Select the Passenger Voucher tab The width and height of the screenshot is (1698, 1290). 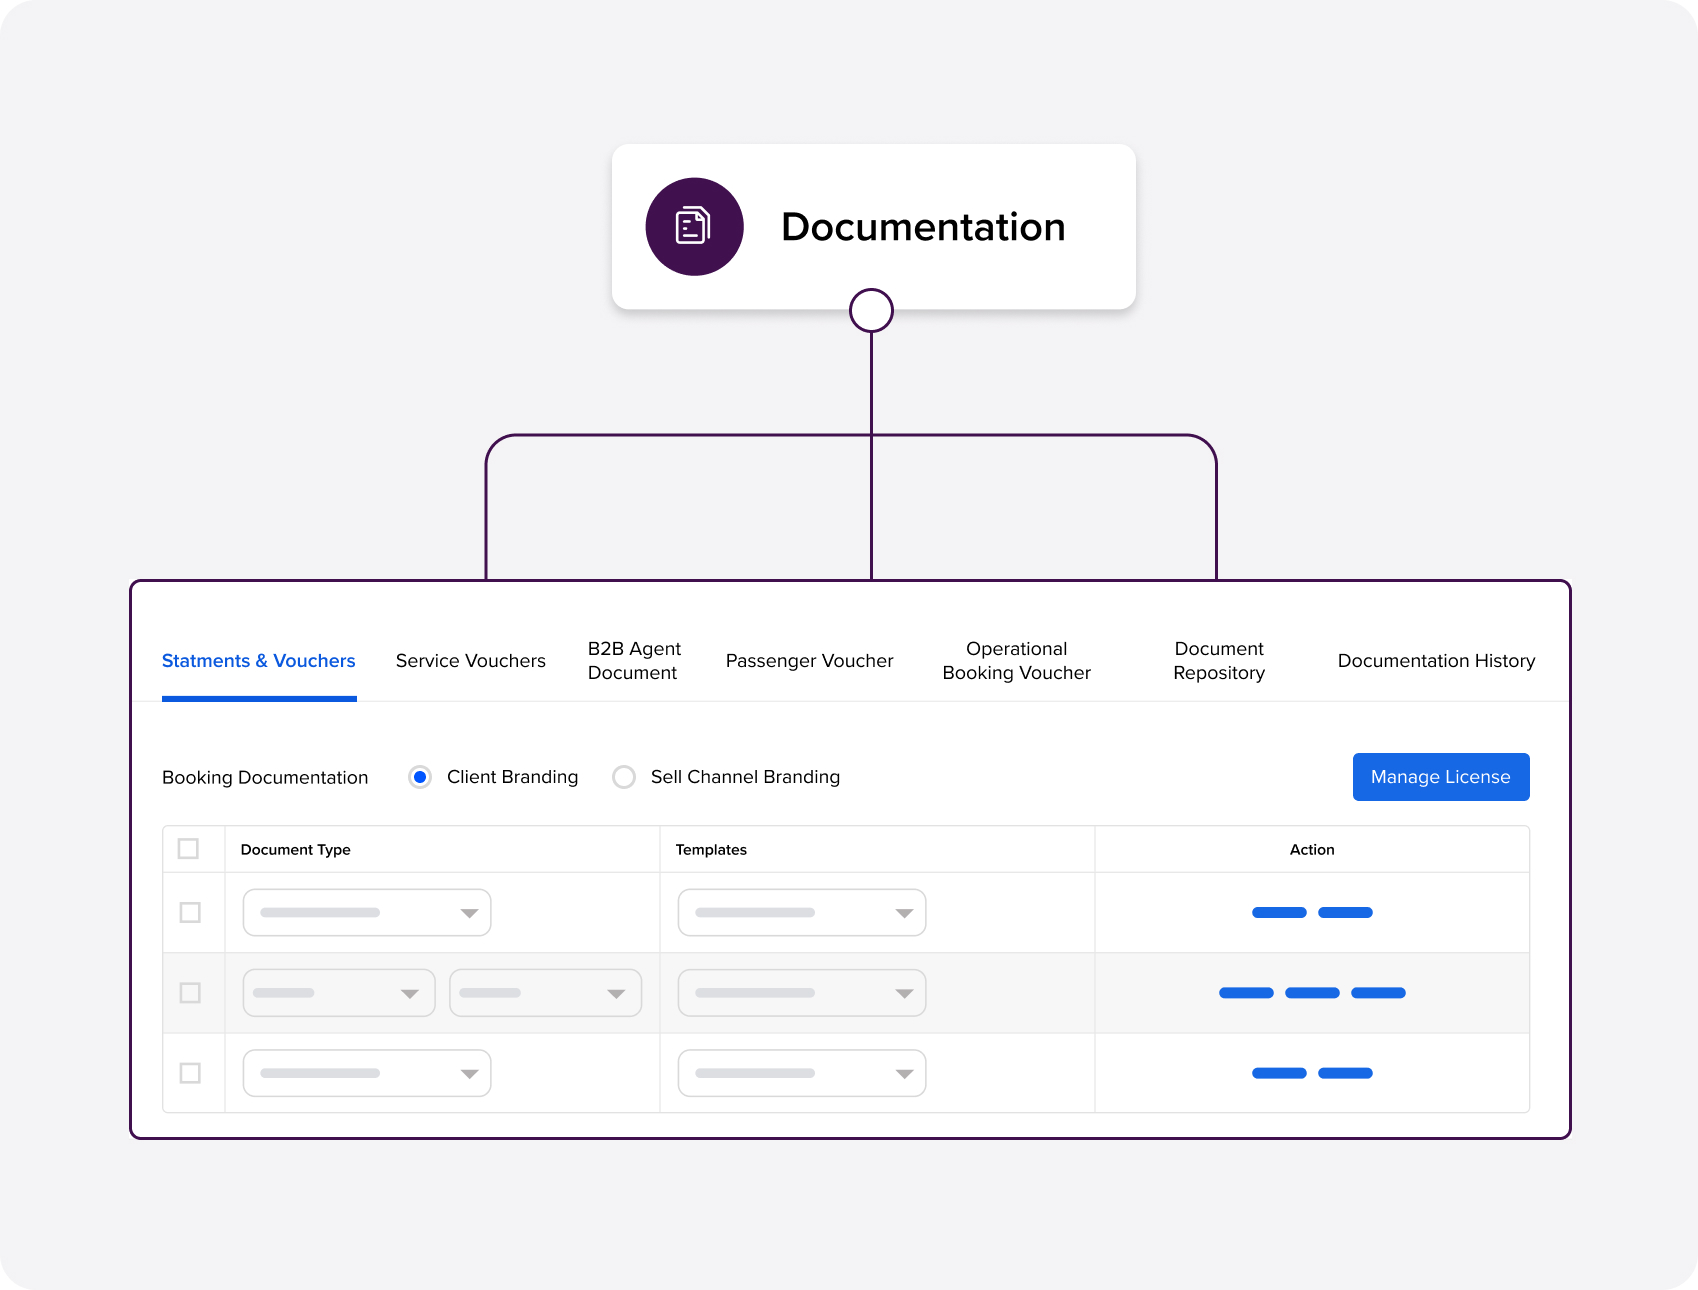point(810,661)
